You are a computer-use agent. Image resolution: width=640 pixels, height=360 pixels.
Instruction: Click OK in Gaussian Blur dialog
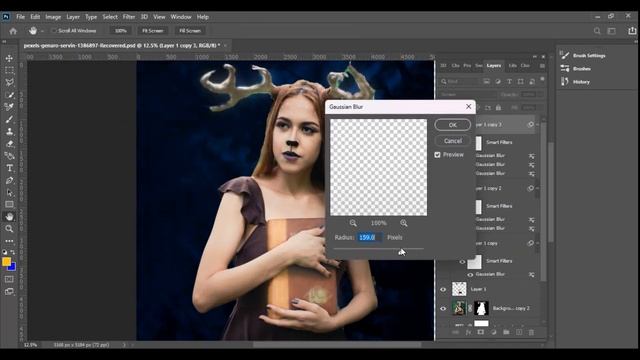[x=453, y=125]
